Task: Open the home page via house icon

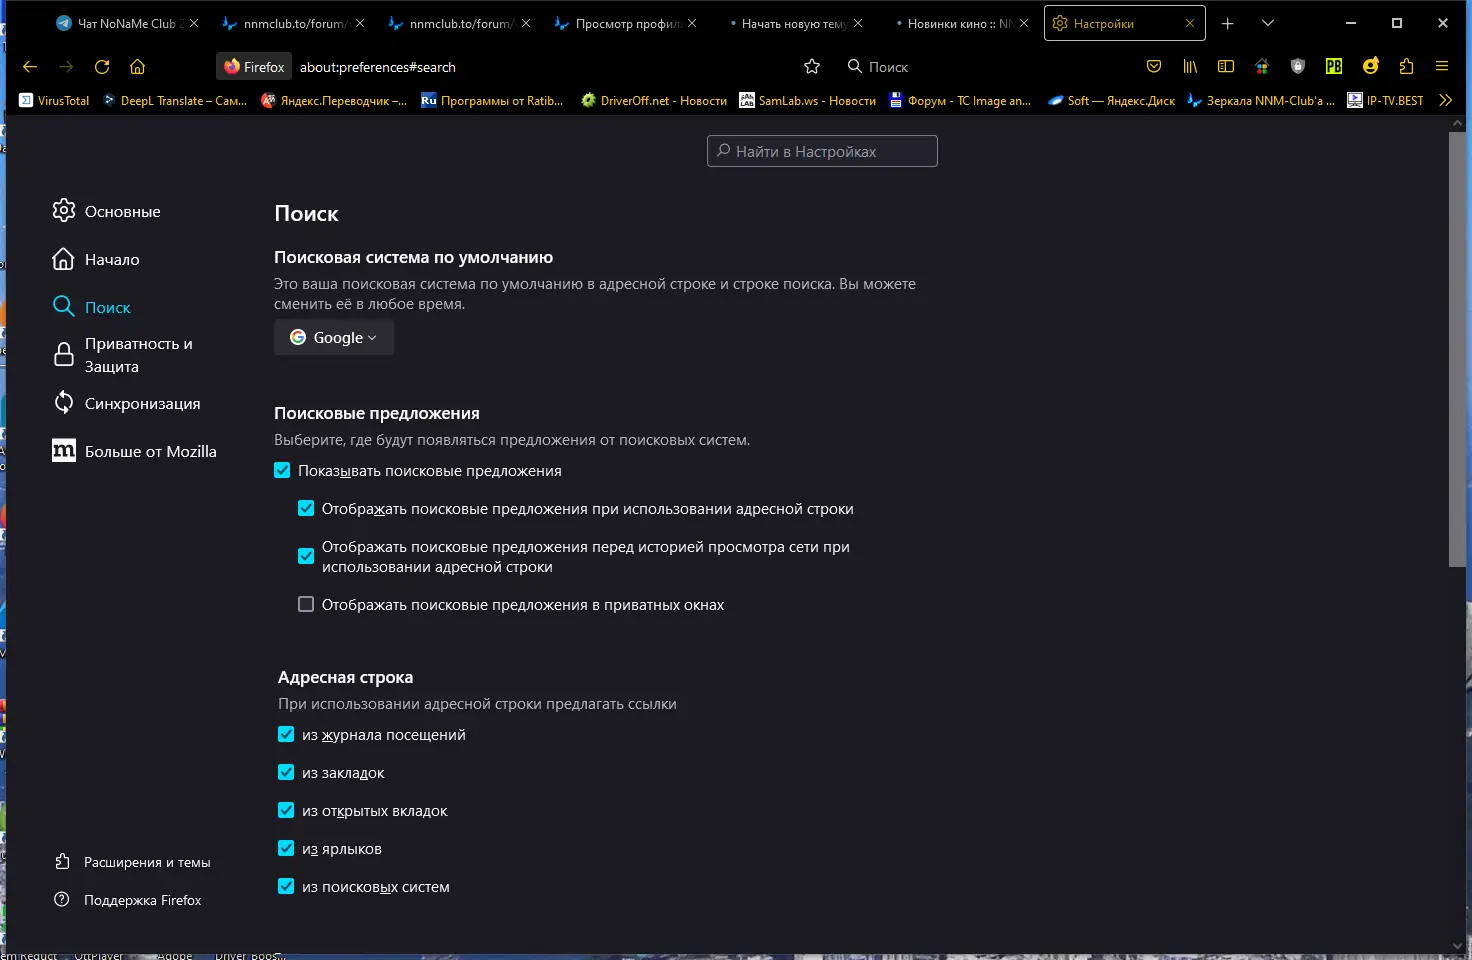Action: coord(138,67)
